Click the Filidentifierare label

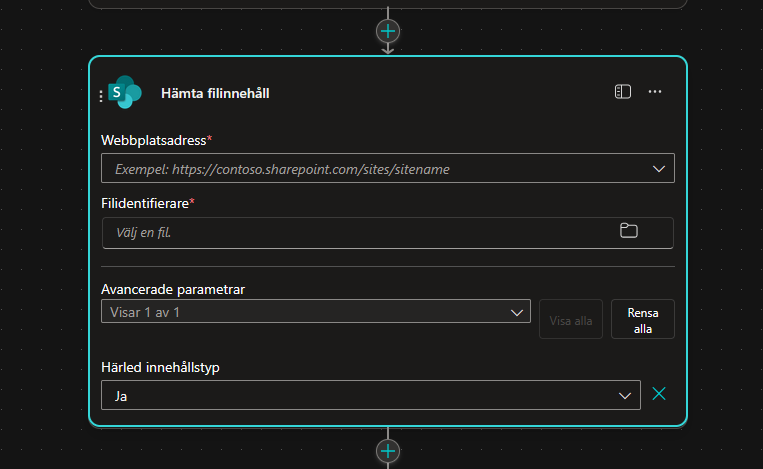145,203
